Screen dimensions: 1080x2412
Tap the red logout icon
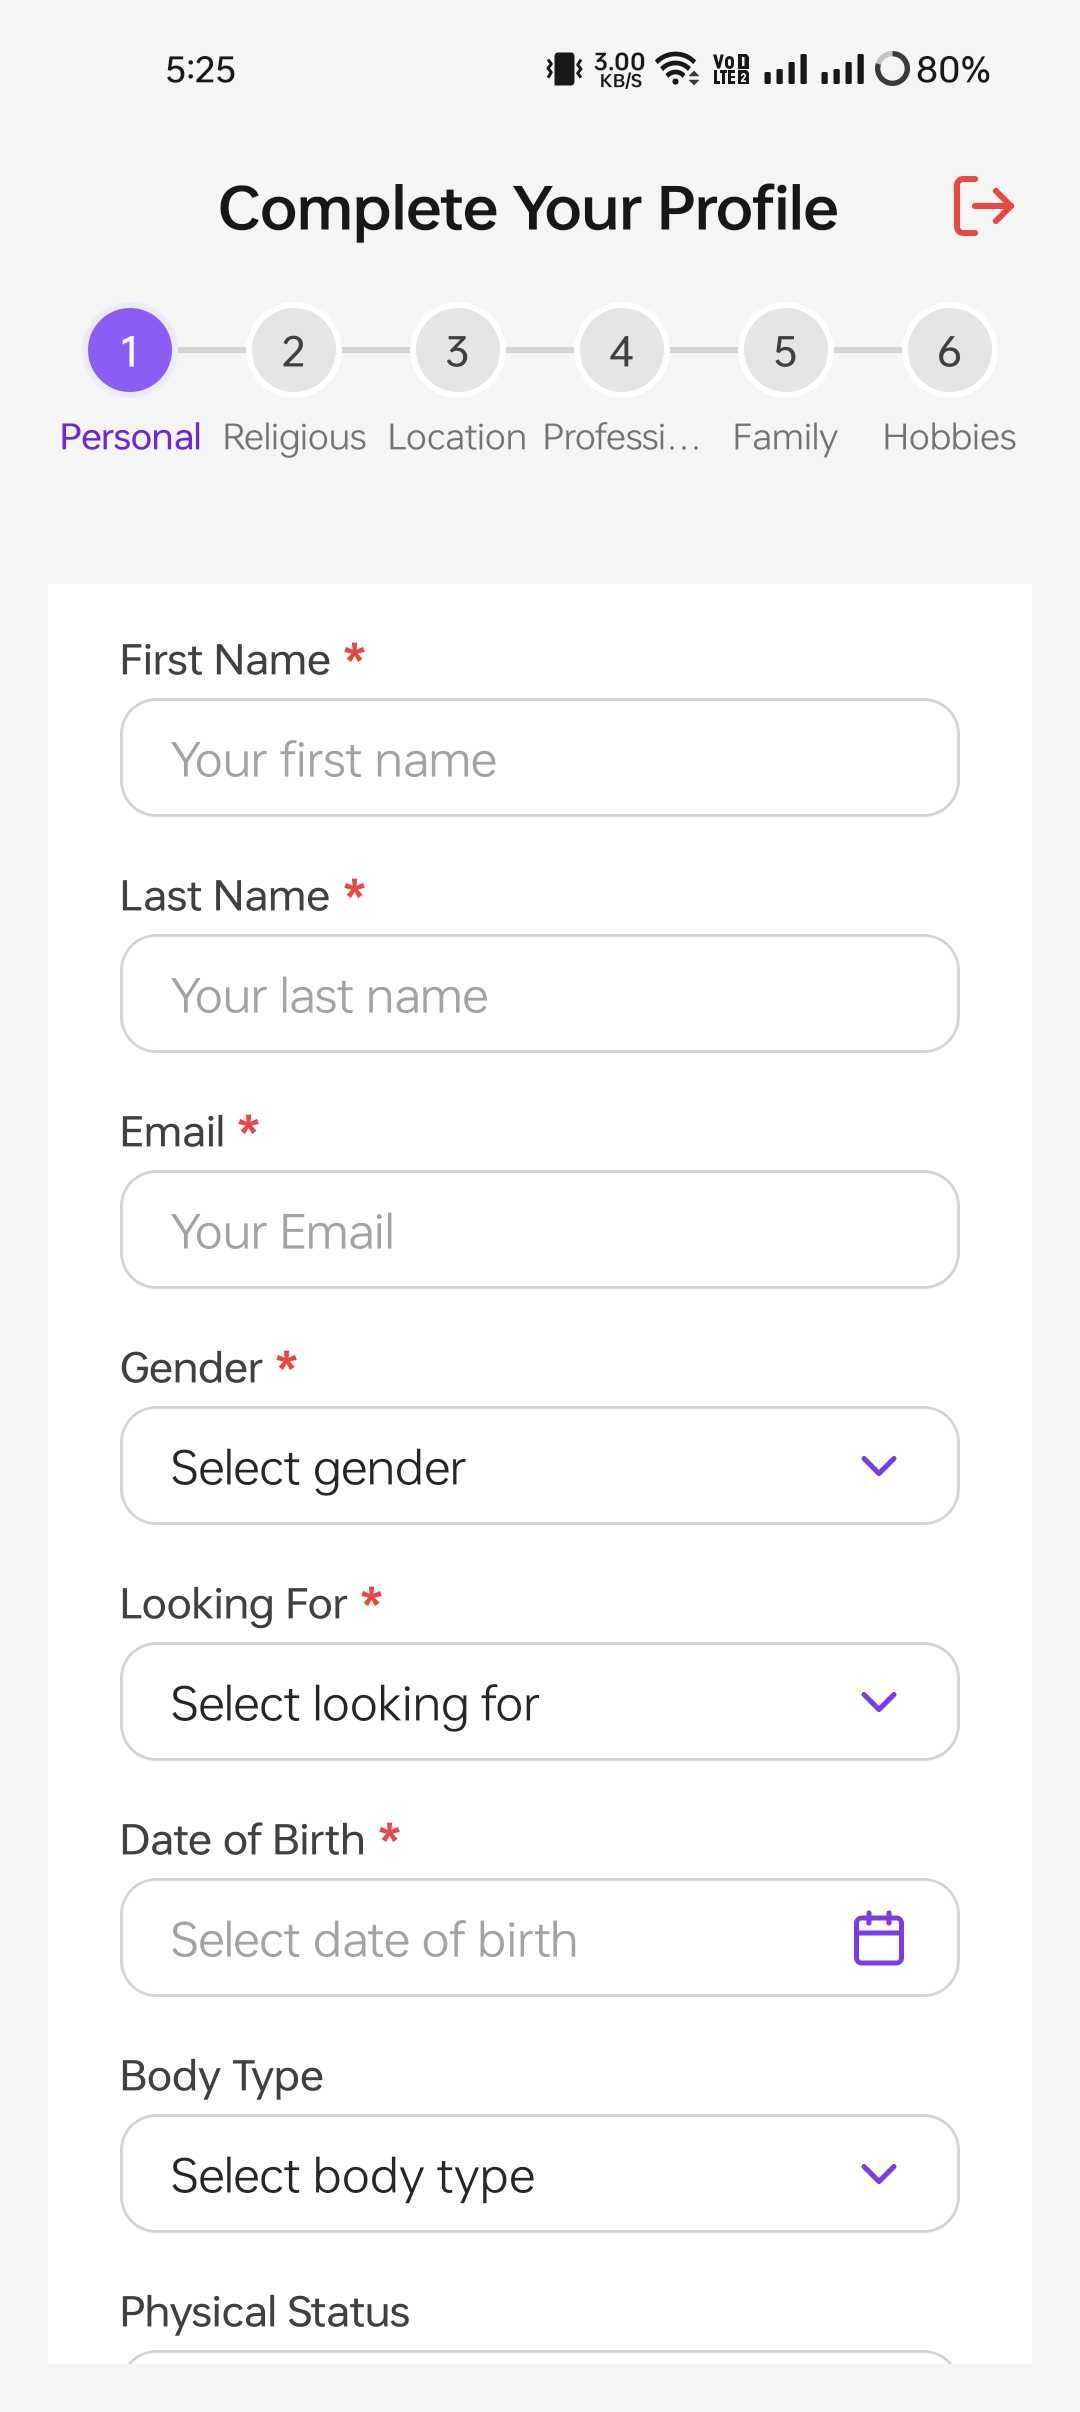point(984,206)
